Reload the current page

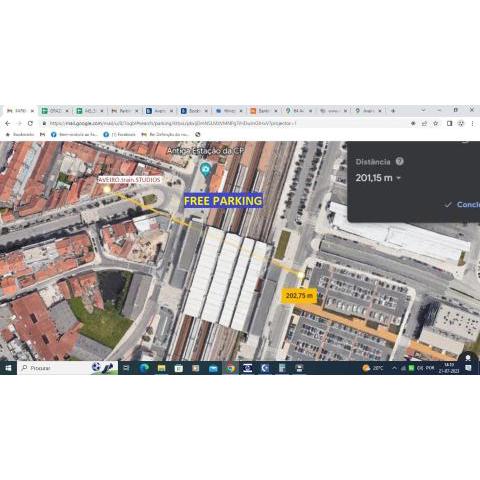coord(30,123)
